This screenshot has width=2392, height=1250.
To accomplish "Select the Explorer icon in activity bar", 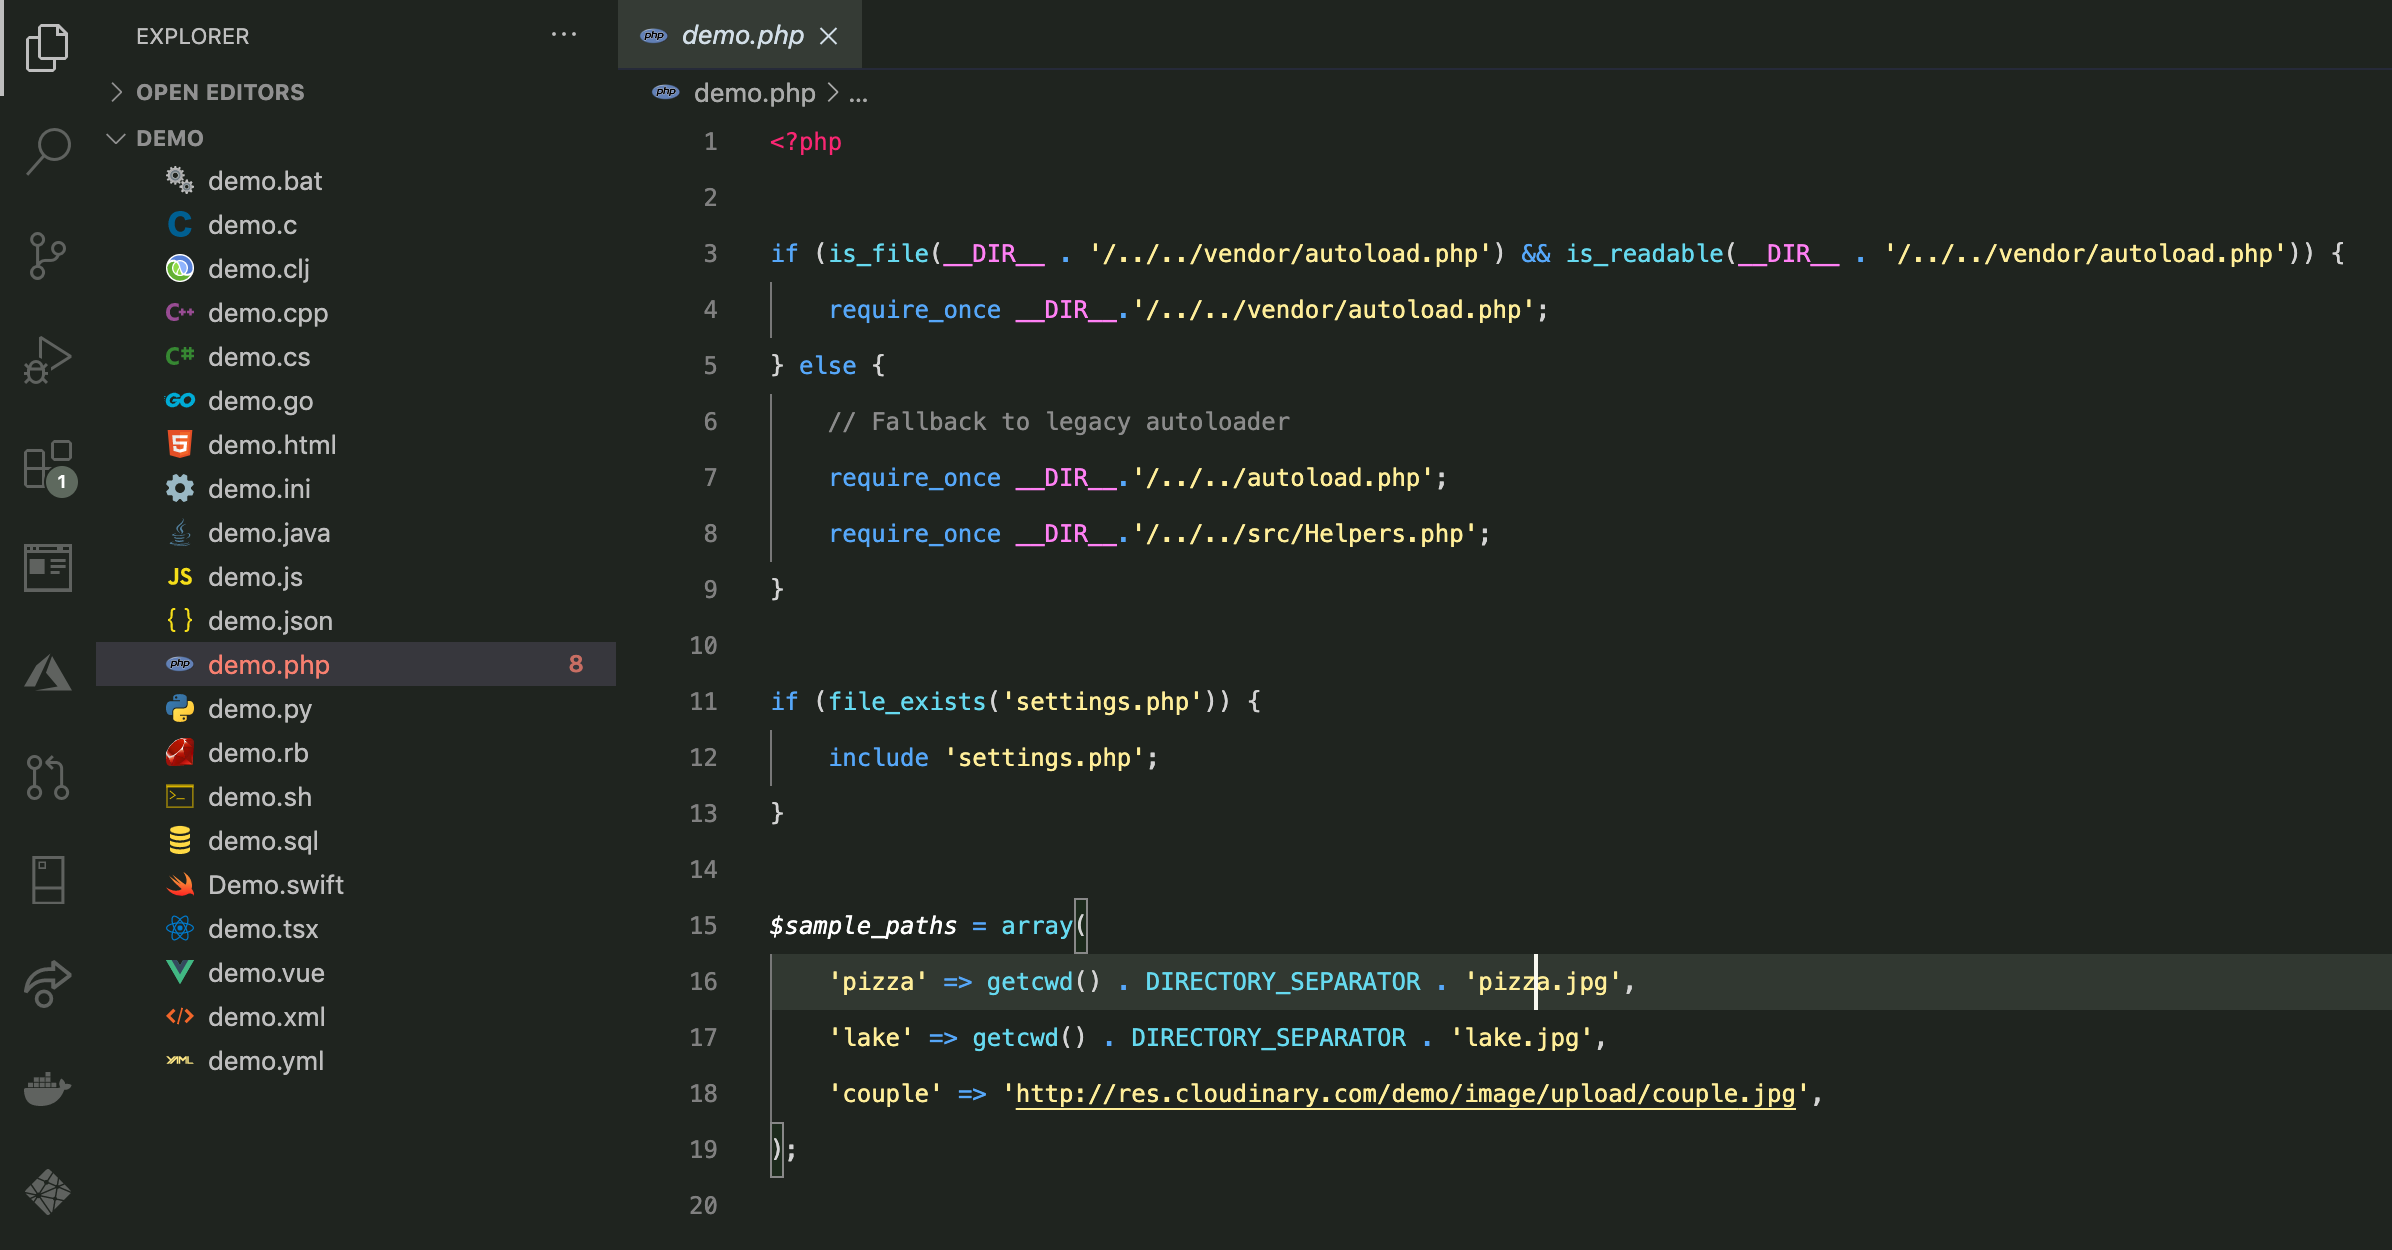I will click(48, 47).
